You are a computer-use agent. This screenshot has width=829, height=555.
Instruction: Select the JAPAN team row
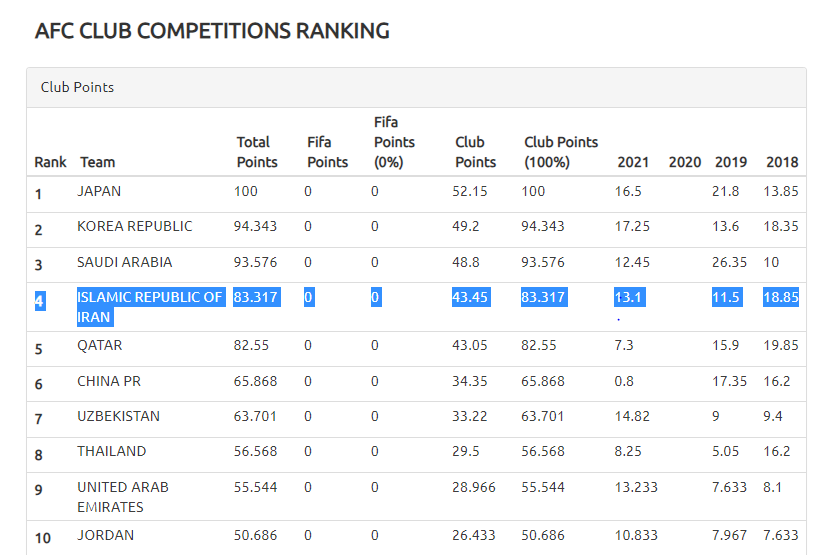click(99, 191)
